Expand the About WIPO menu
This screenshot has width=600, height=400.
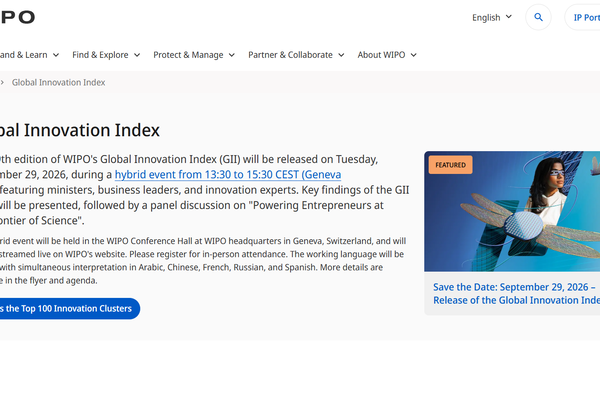coord(387,55)
